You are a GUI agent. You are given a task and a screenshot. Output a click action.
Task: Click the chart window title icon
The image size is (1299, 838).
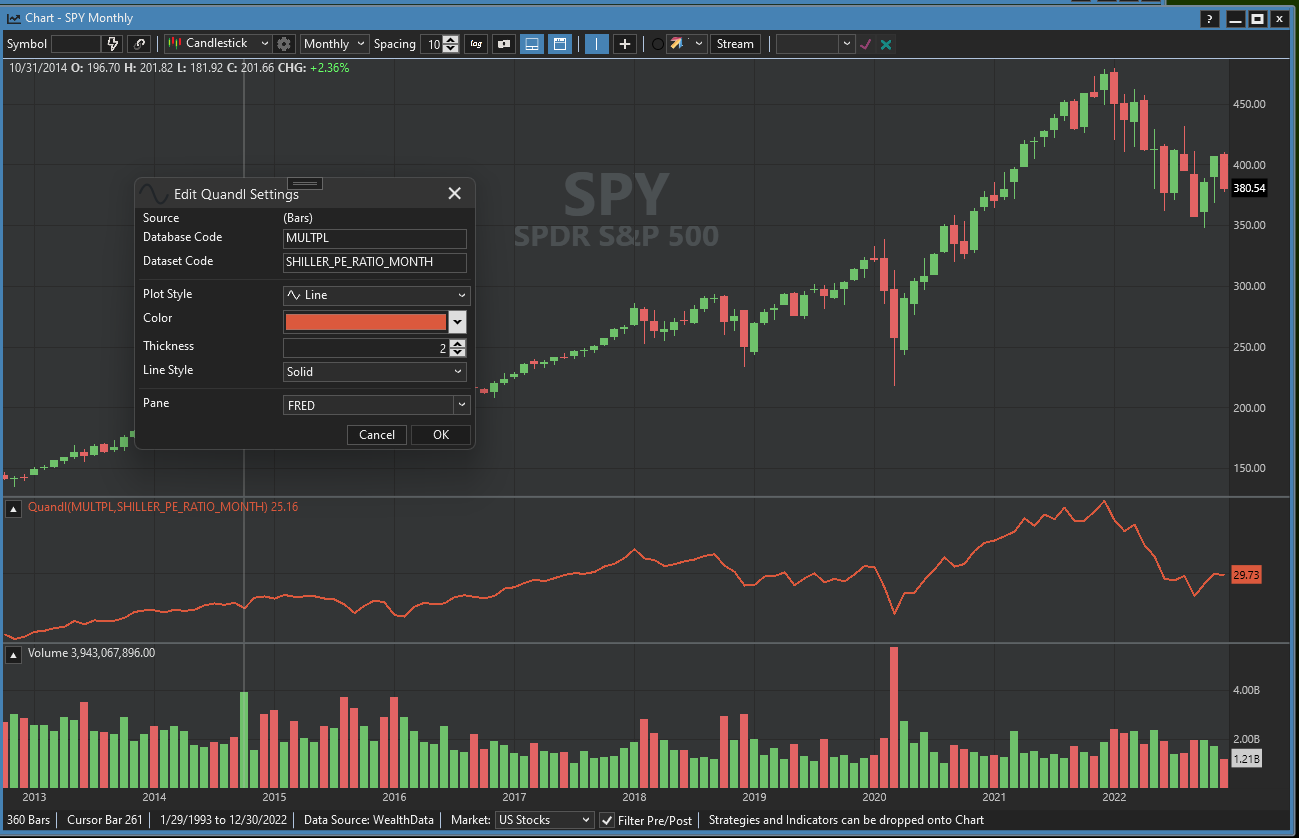14,18
